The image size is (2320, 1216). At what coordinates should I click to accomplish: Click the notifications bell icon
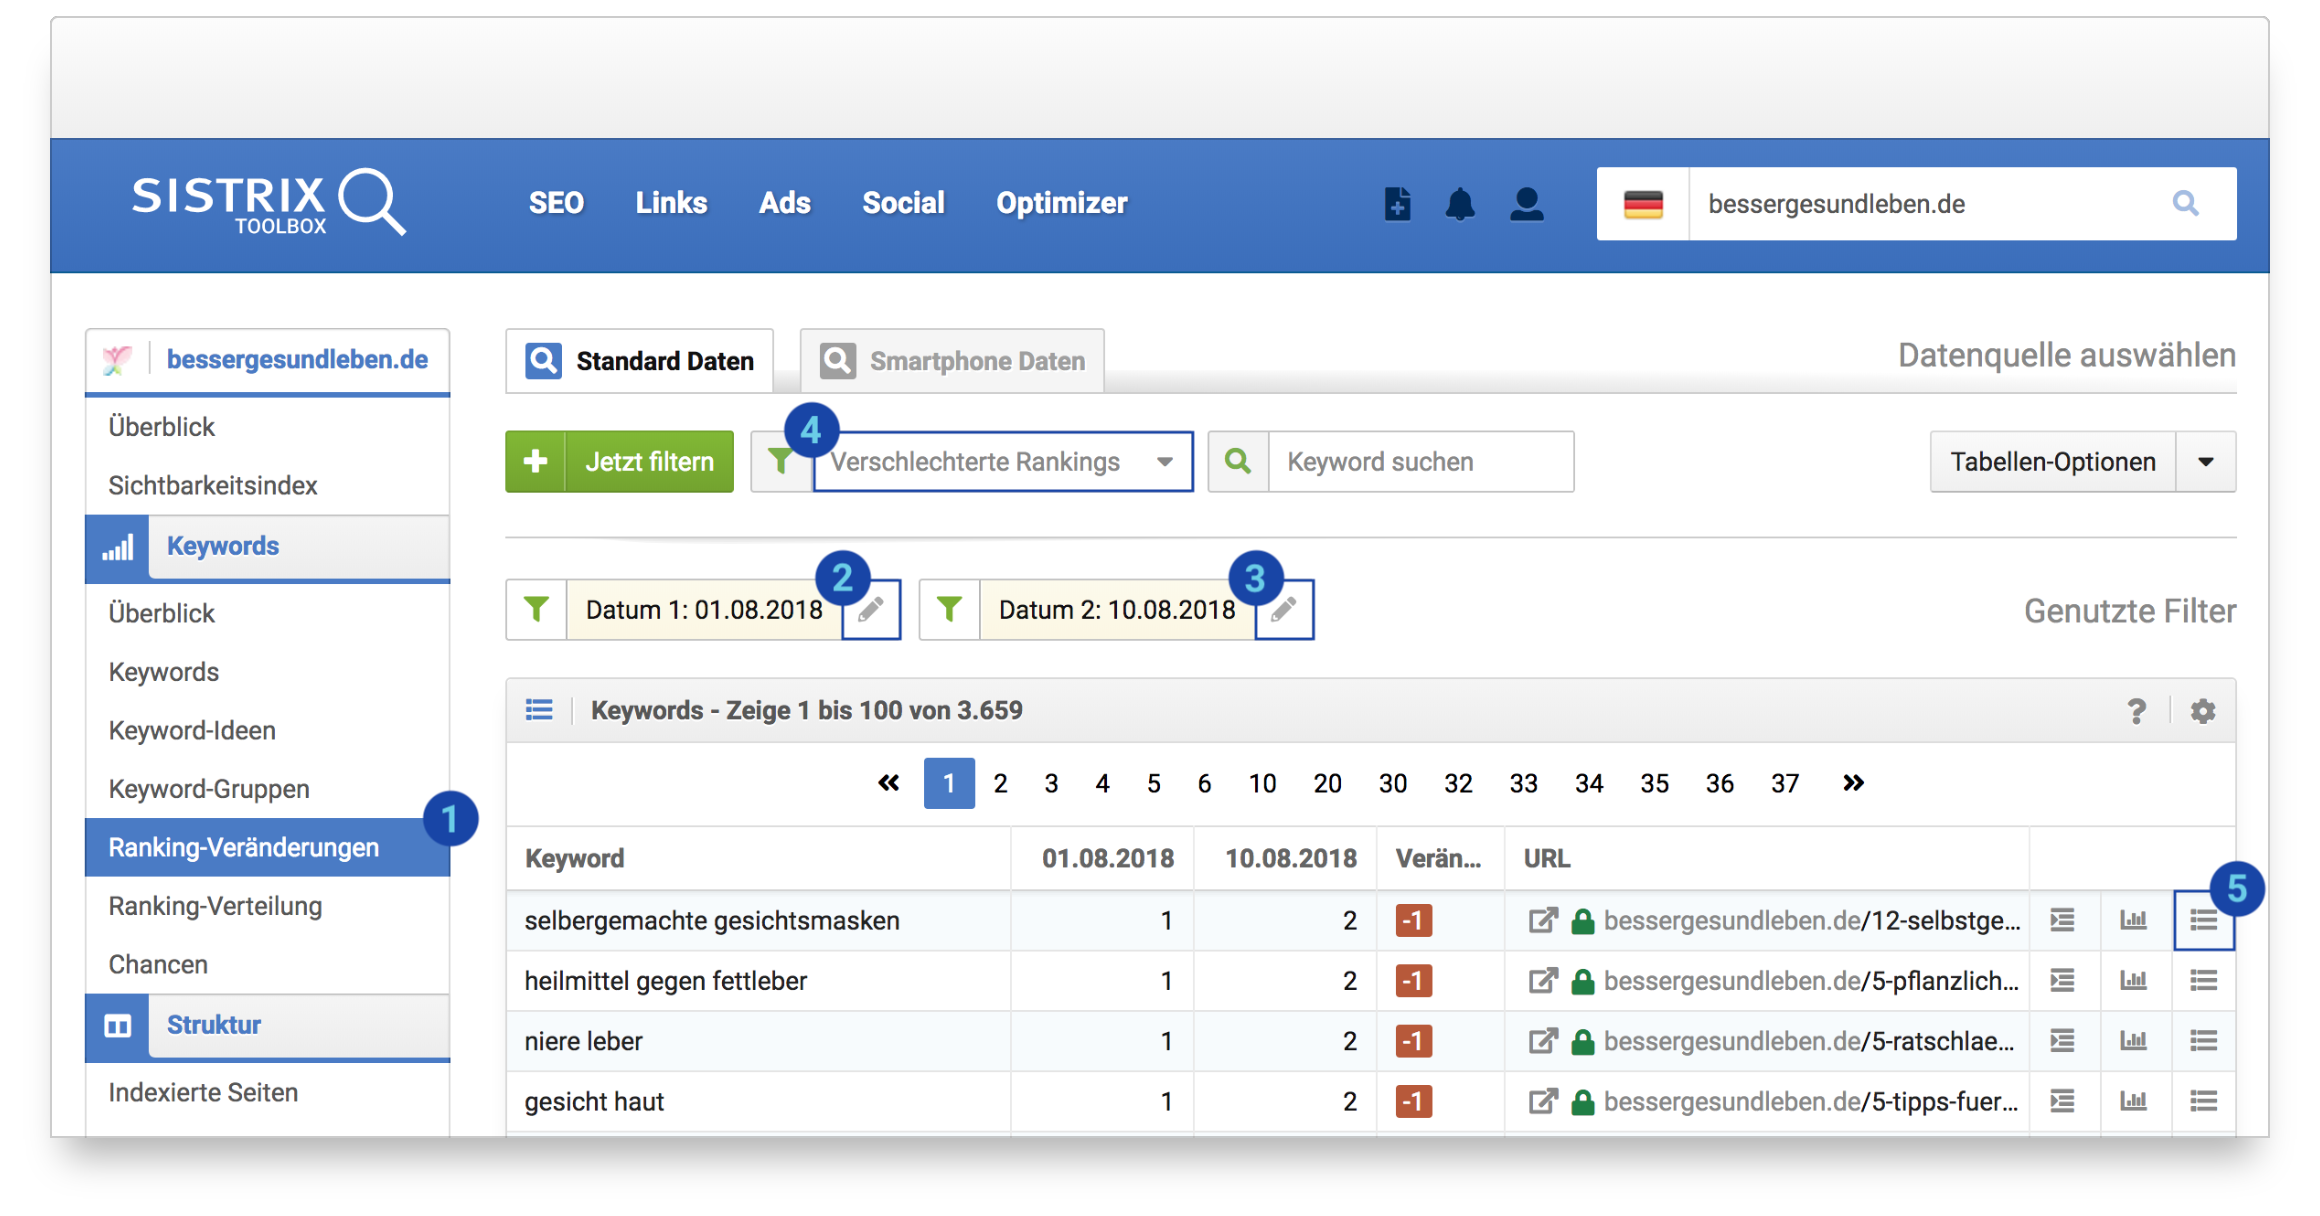point(1460,204)
